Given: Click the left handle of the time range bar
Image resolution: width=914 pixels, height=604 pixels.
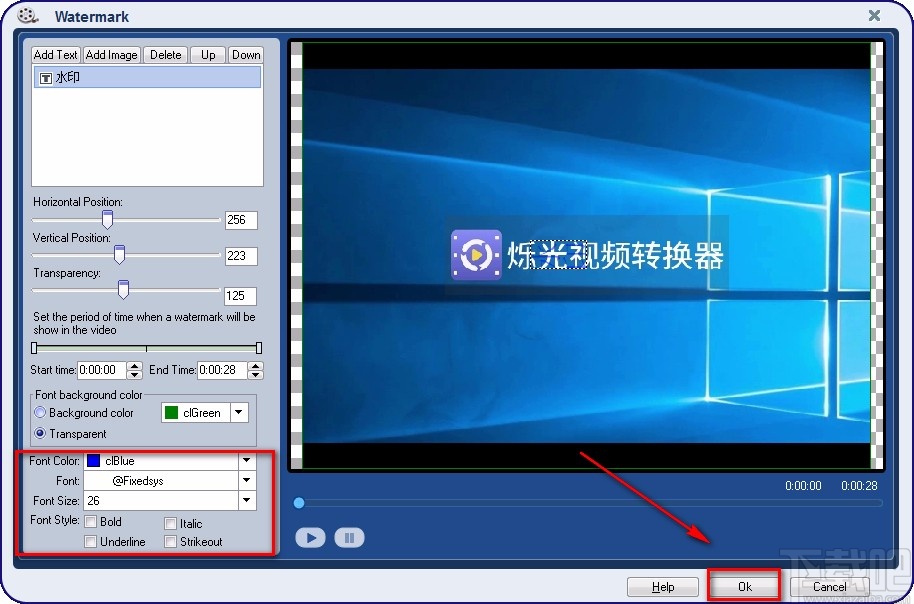Looking at the screenshot, I should click(34, 348).
